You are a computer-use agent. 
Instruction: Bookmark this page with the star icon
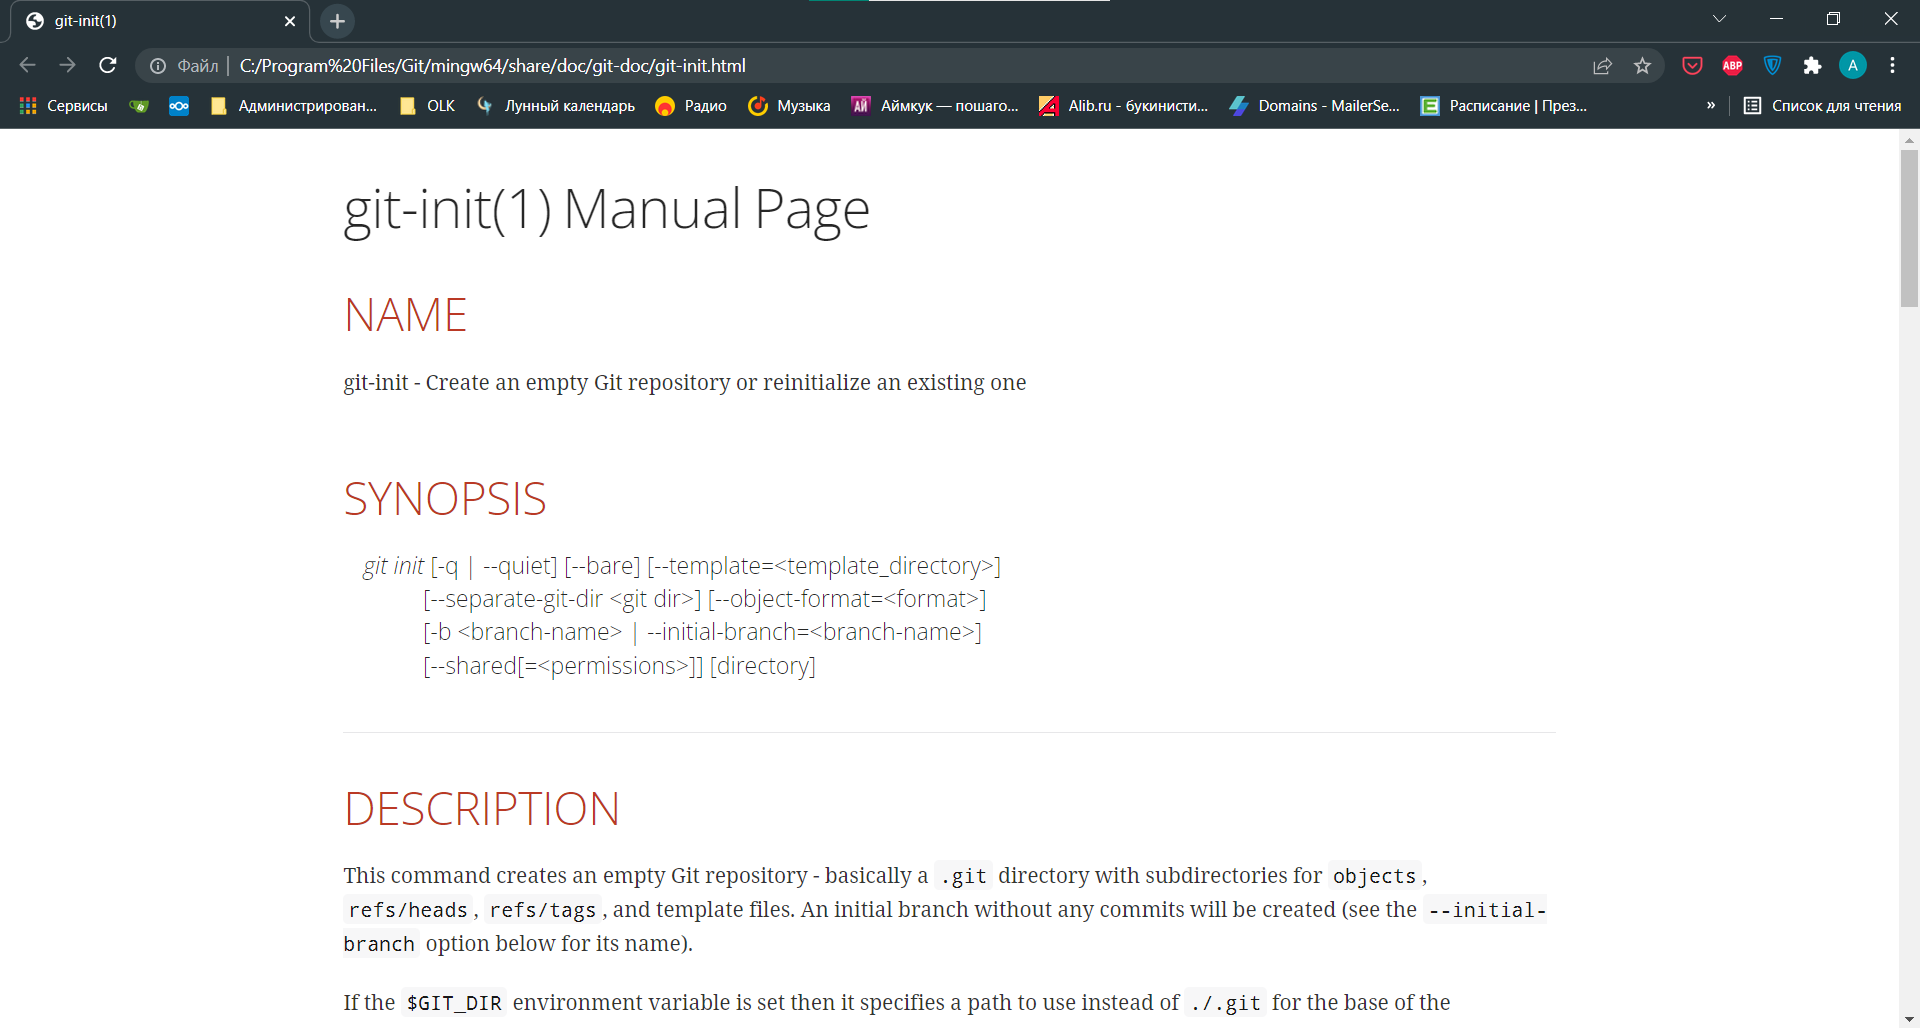pos(1642,66)
